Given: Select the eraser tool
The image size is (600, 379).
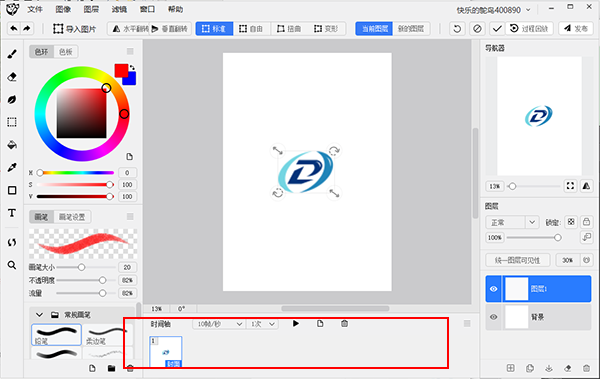Looking at the screenshot, I should (12, 77).
